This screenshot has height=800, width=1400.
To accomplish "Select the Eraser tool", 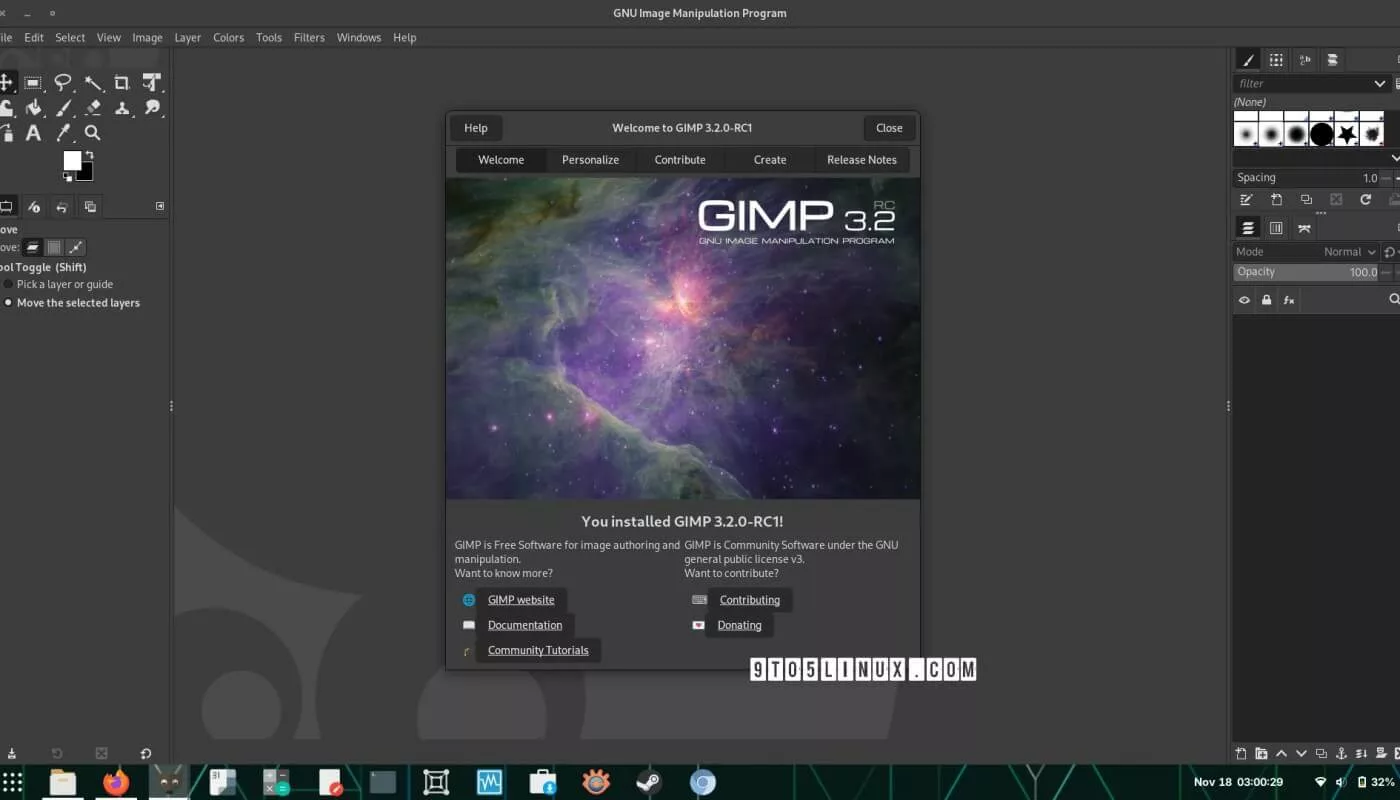I will point(93,108).
